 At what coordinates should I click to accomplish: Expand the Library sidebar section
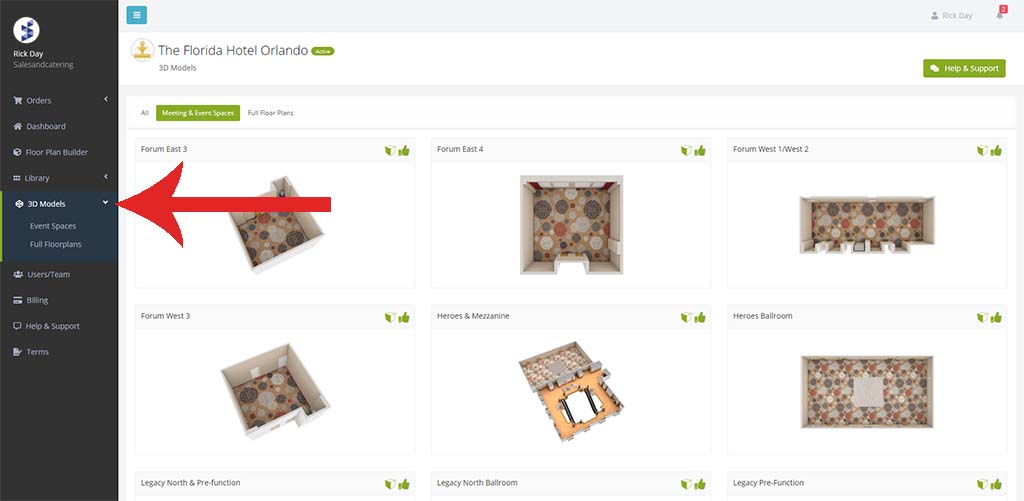point(59,178)
